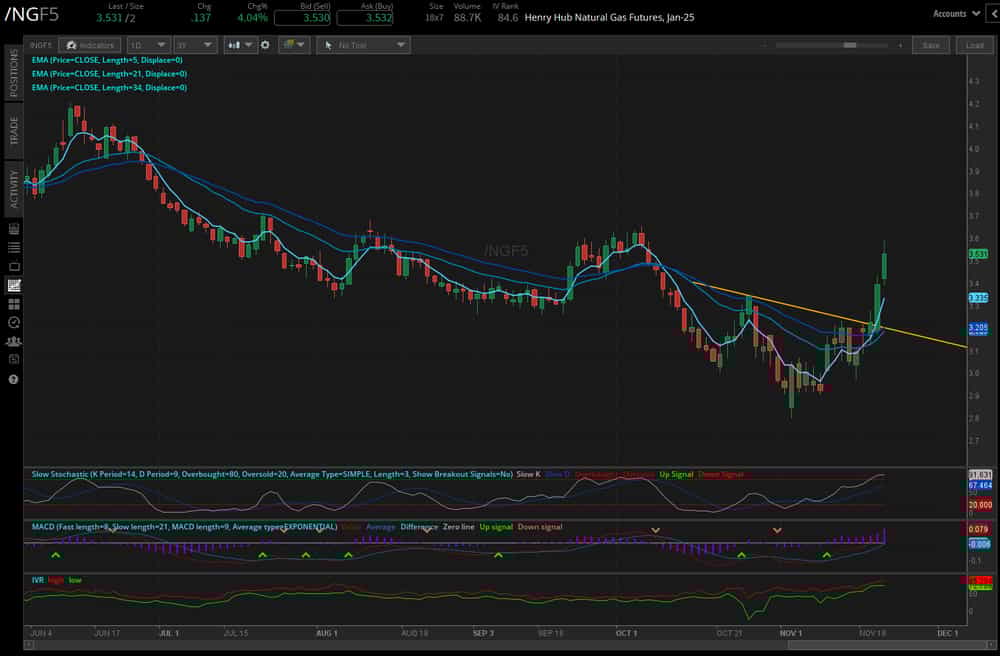Open the chart settings gear
1000x656 pixels.
tap(265, 45)
